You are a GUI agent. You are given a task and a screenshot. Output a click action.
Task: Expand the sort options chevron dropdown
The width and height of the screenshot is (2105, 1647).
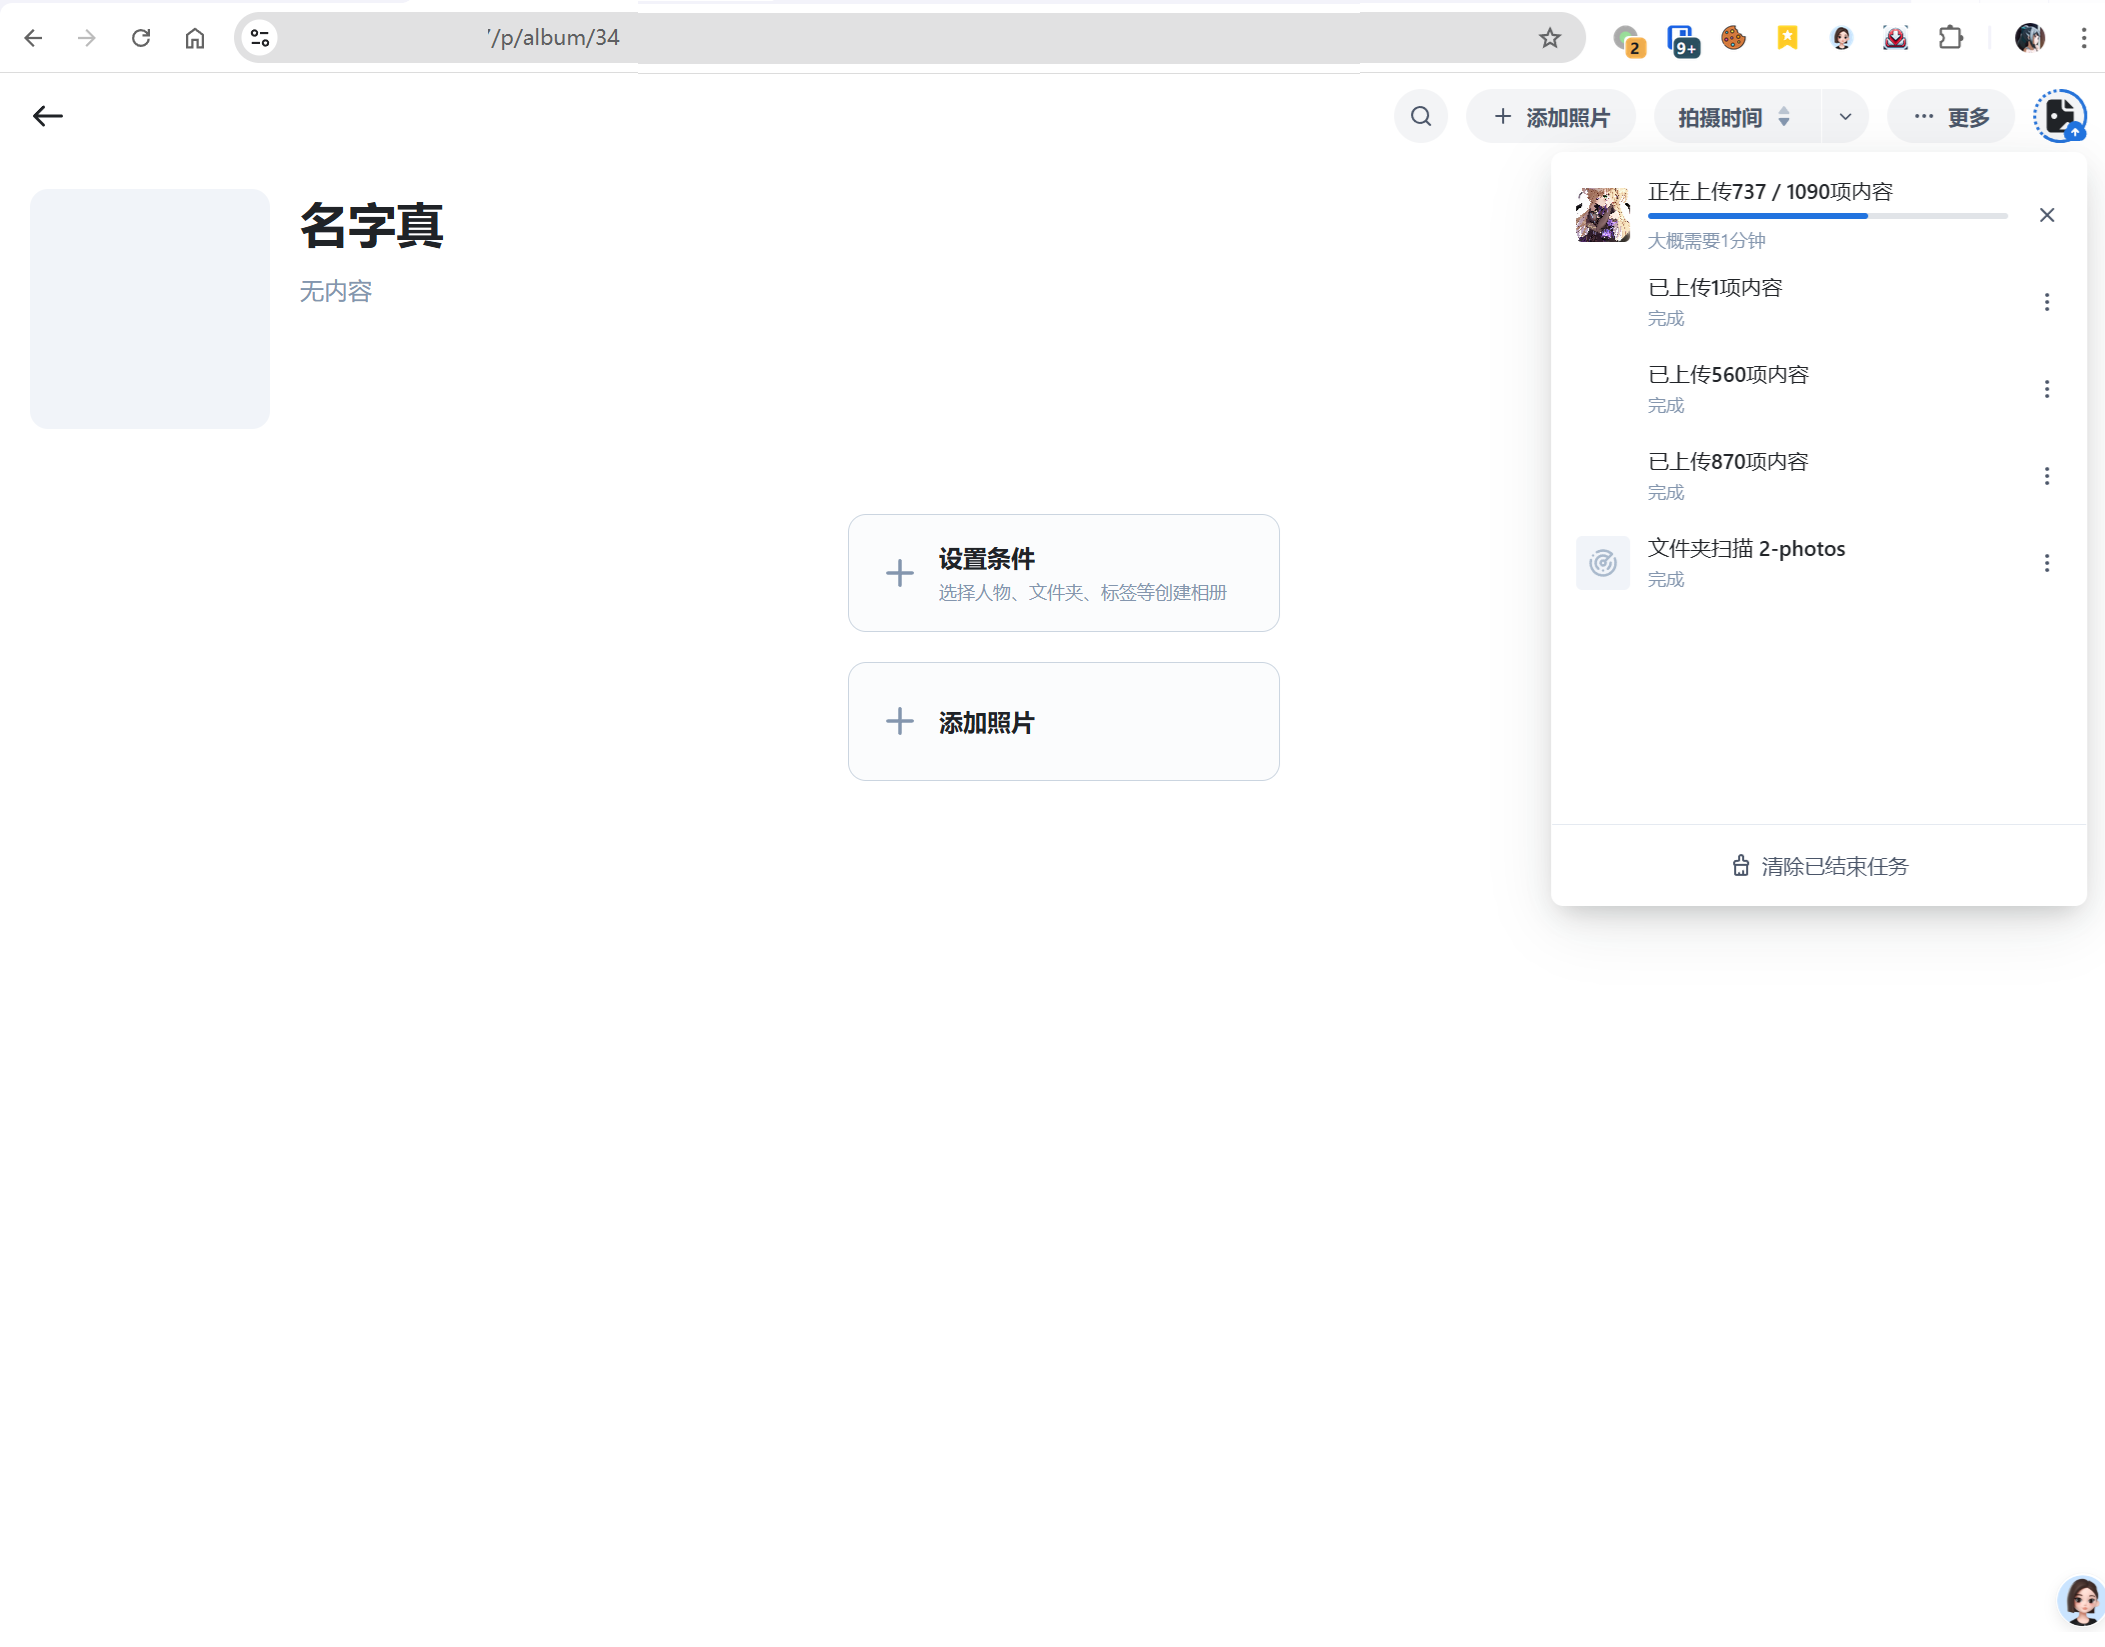point(1844,117)
